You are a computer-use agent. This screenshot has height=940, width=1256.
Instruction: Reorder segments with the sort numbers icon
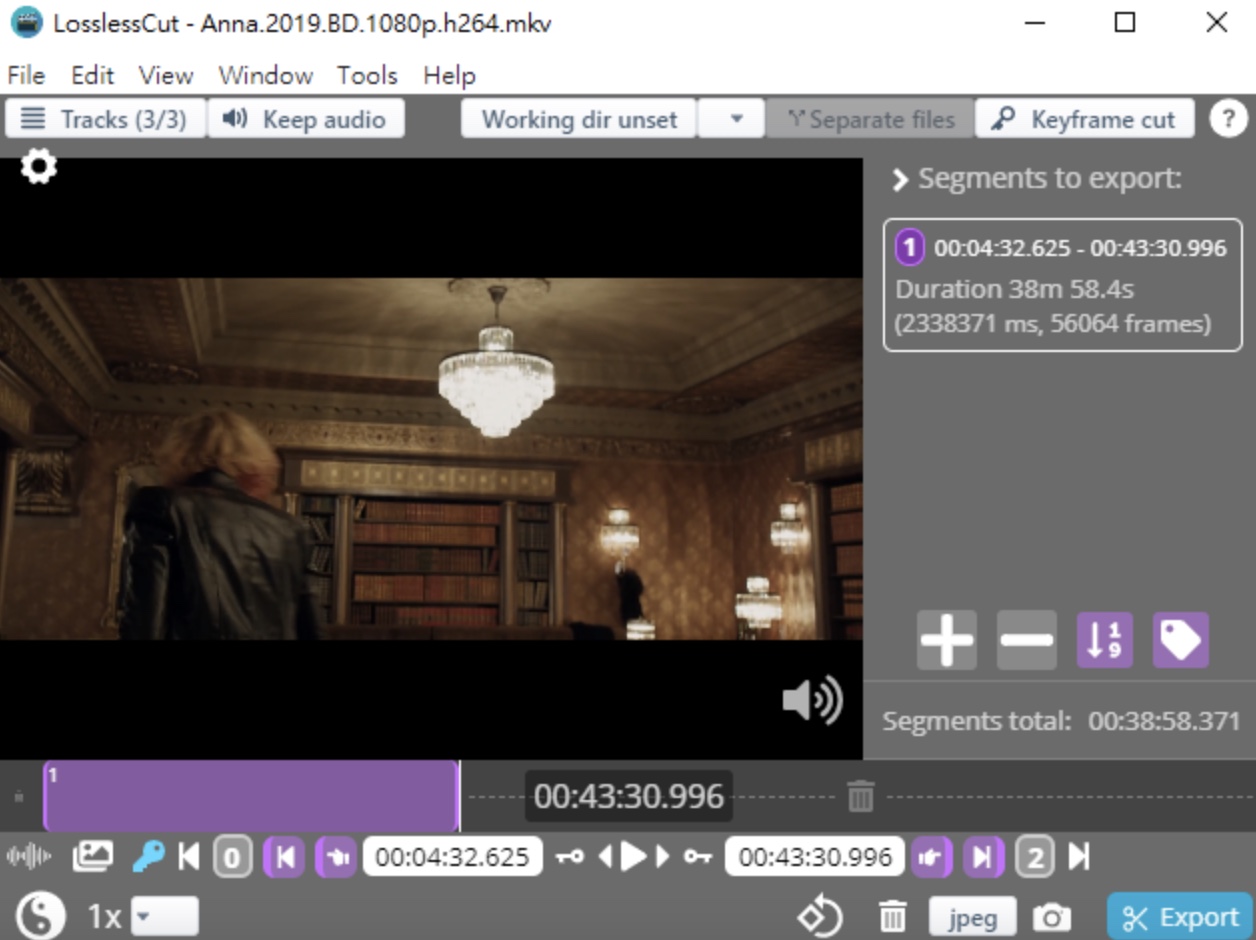click(1104, 639)
